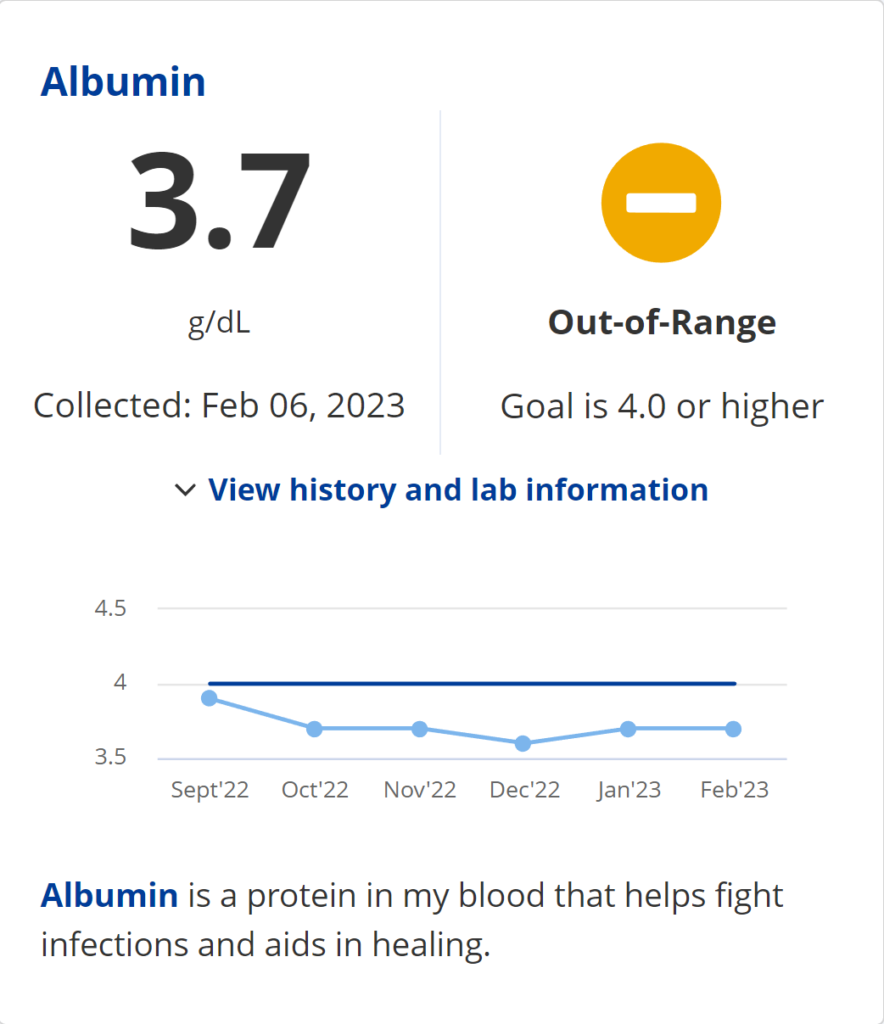Screen dimensions: 884x1024
Task: Open the Albumin heading link
Action: pos(123,82)
